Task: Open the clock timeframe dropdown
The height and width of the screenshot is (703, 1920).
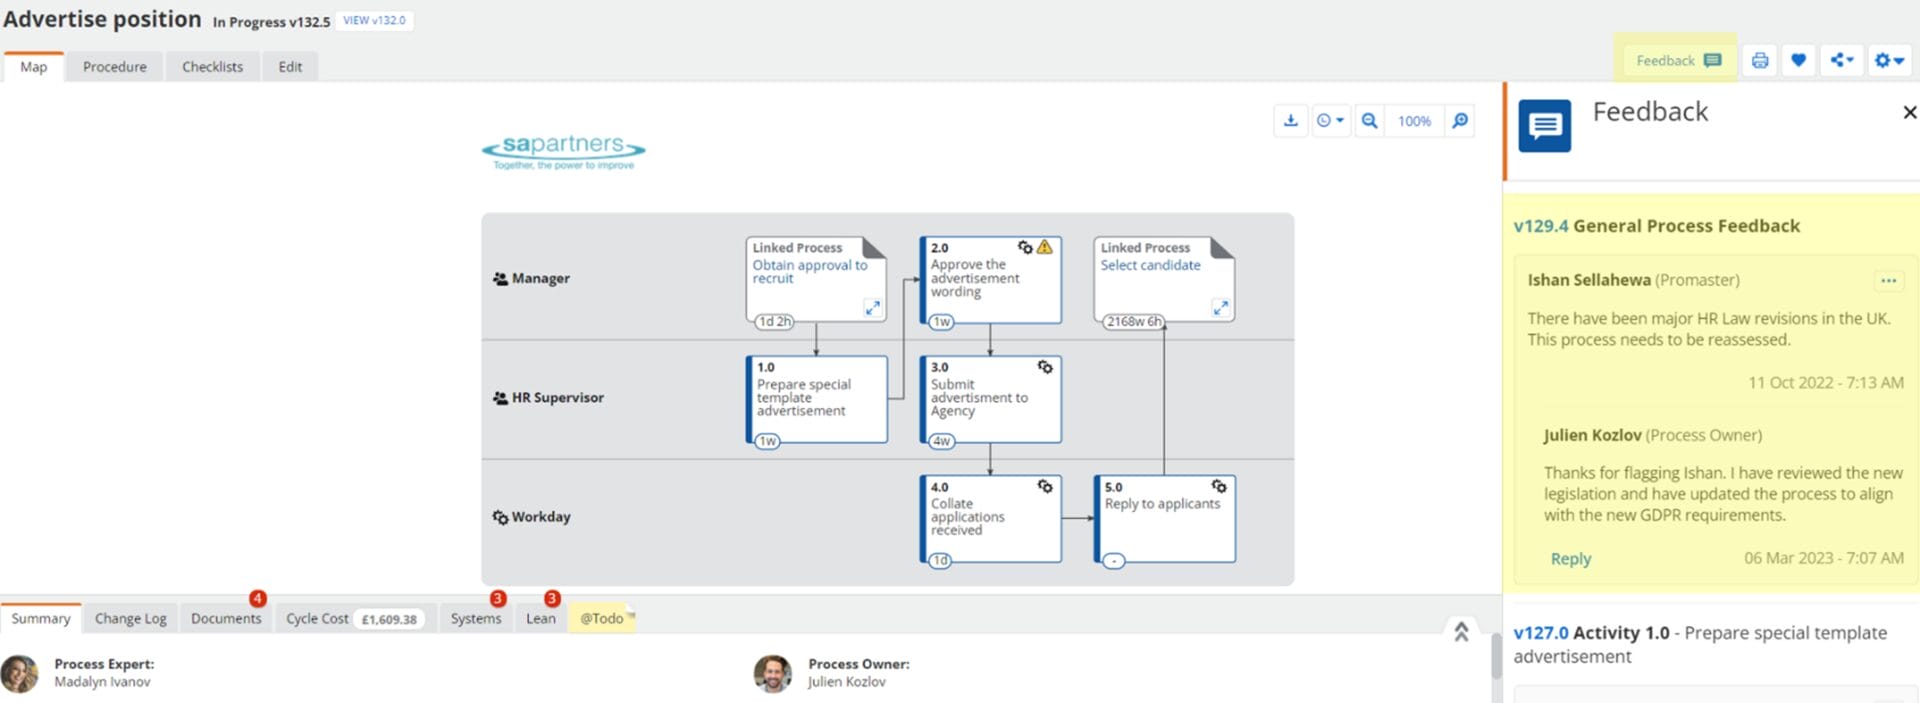Action: [1329, 121]
